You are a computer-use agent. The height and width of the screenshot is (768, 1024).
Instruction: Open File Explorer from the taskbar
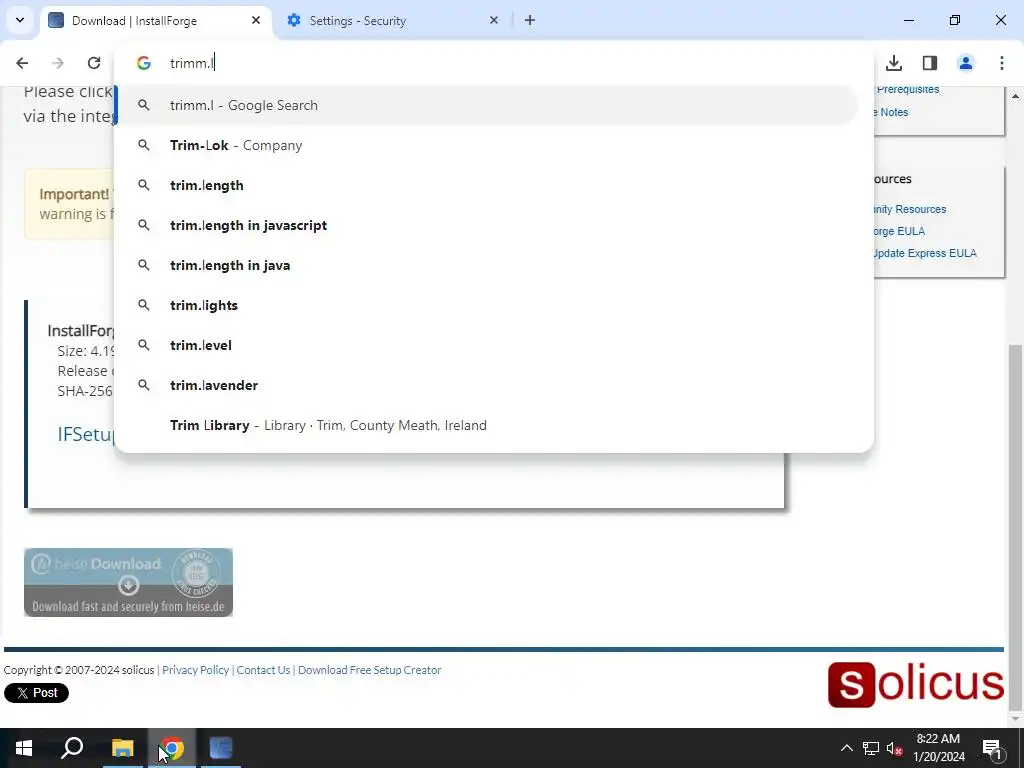pyautogui.click(x=122, y=748)
